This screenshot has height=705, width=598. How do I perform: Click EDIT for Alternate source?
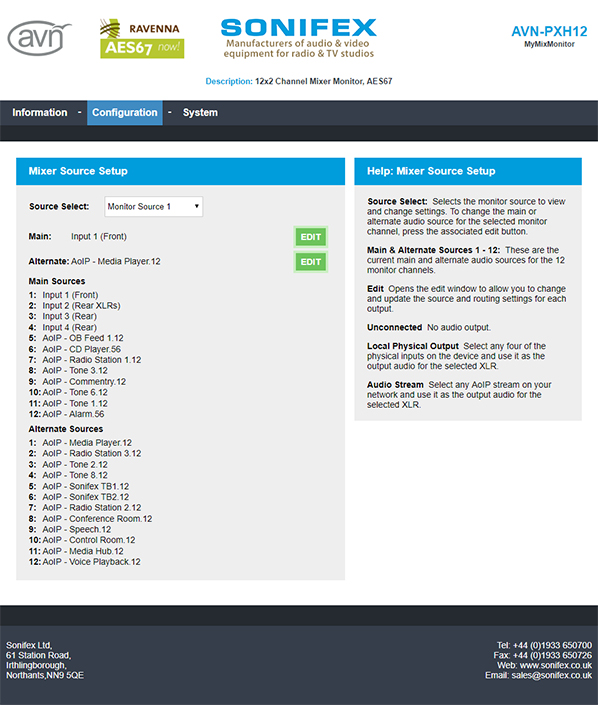pos(311,262)
